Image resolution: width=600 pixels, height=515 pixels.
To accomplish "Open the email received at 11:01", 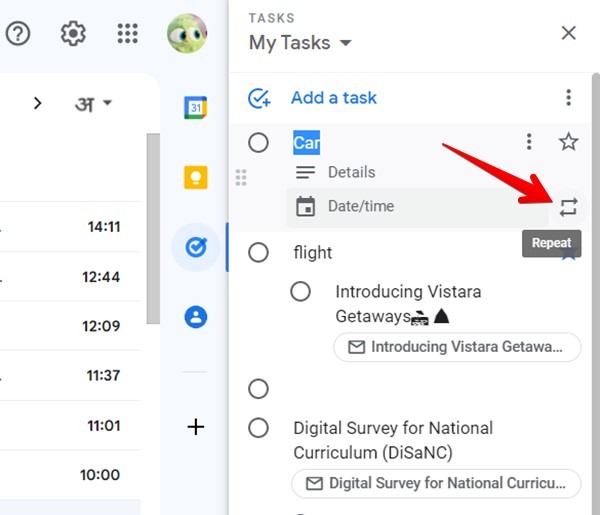I will coord(70,425).
